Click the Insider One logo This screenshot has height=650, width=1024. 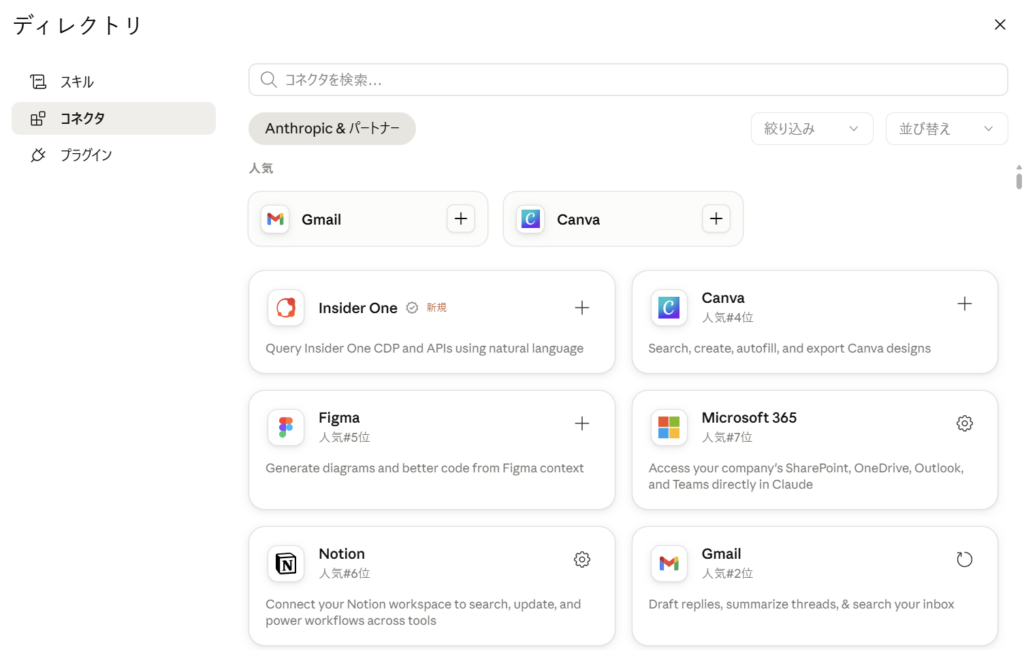click(x=285, y=308)
